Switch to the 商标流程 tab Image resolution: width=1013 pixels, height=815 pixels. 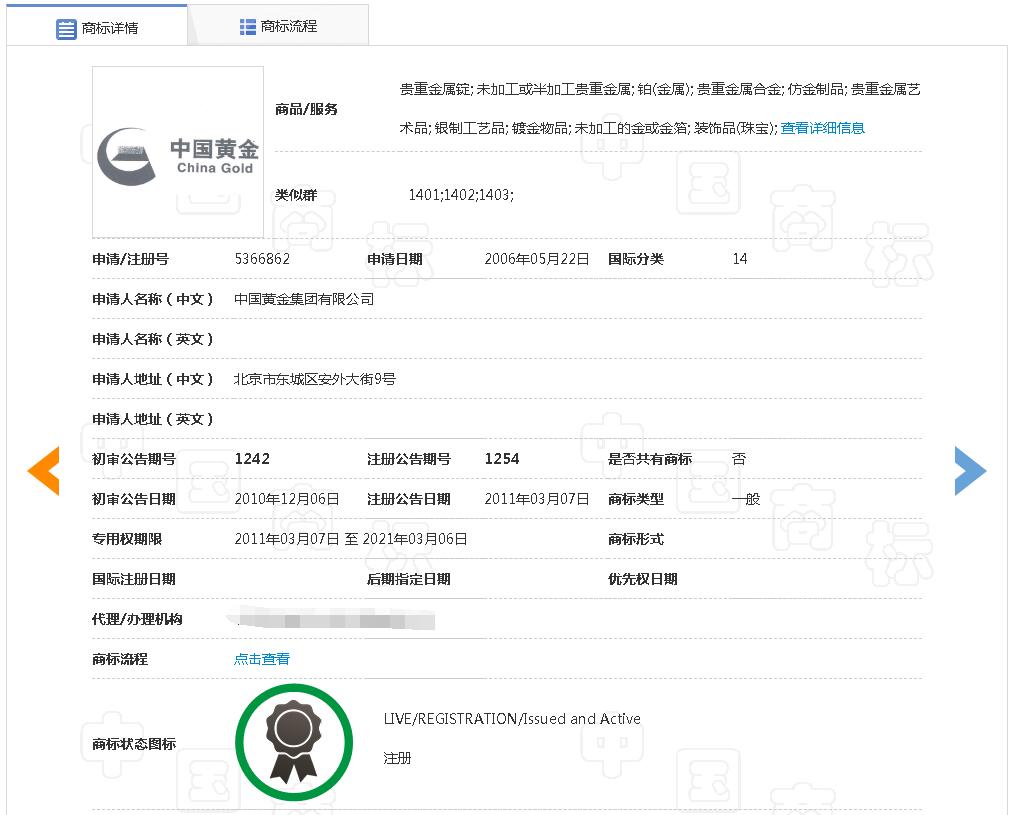click(288, 27)
